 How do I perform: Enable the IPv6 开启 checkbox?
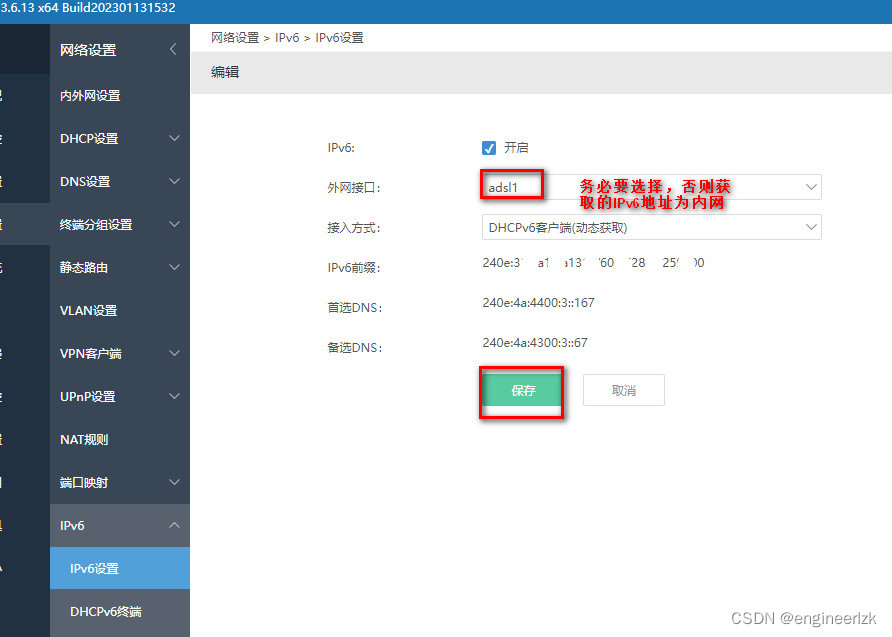pos(488,147)
